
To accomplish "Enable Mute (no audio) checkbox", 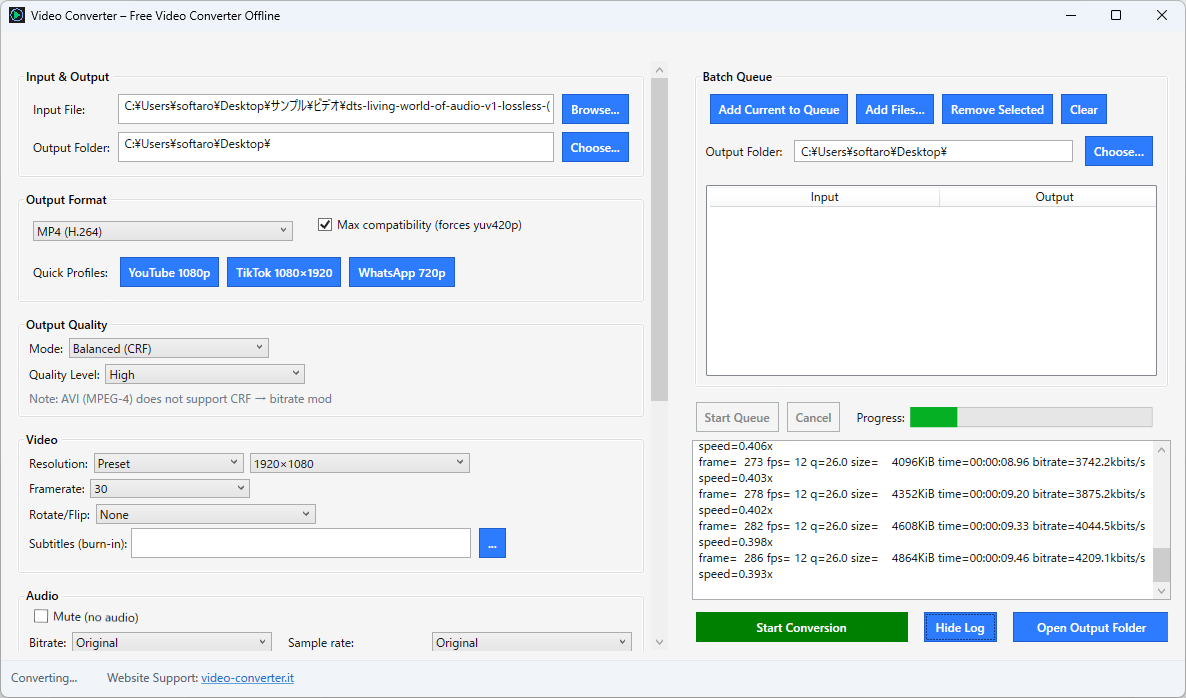I will (41, 617).
